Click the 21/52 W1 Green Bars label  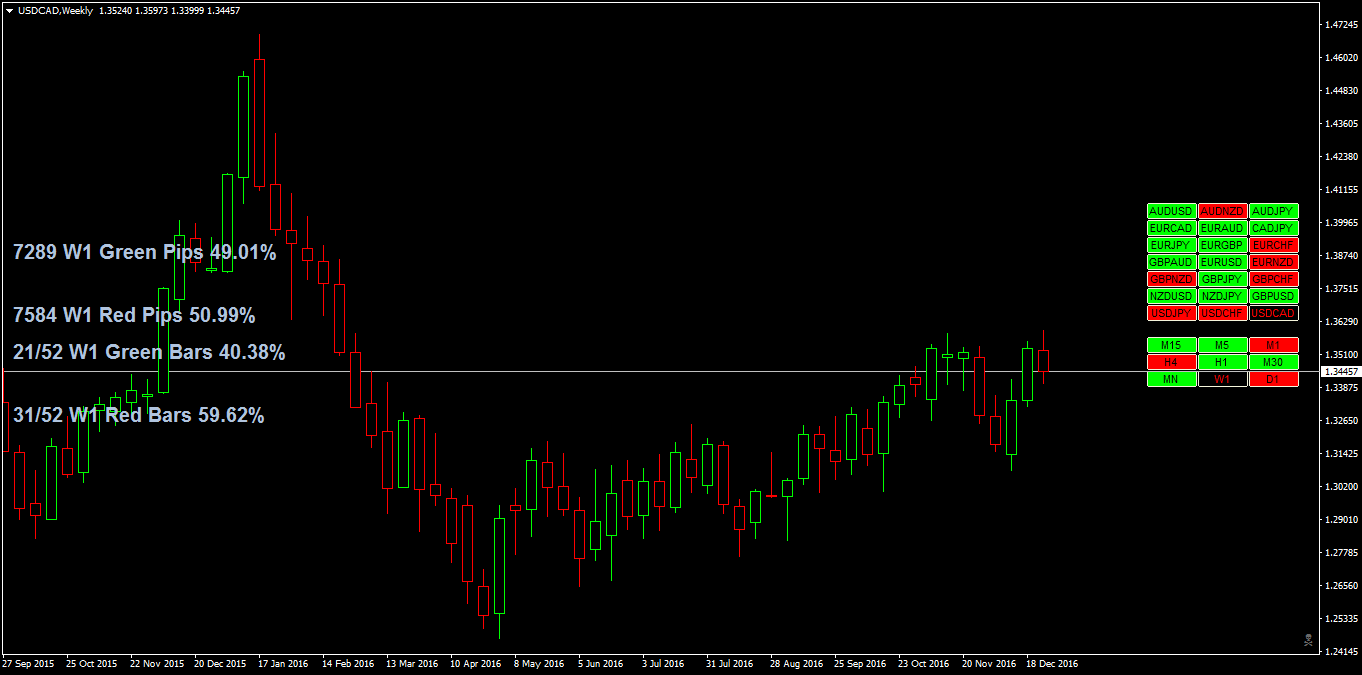point(149,353)
